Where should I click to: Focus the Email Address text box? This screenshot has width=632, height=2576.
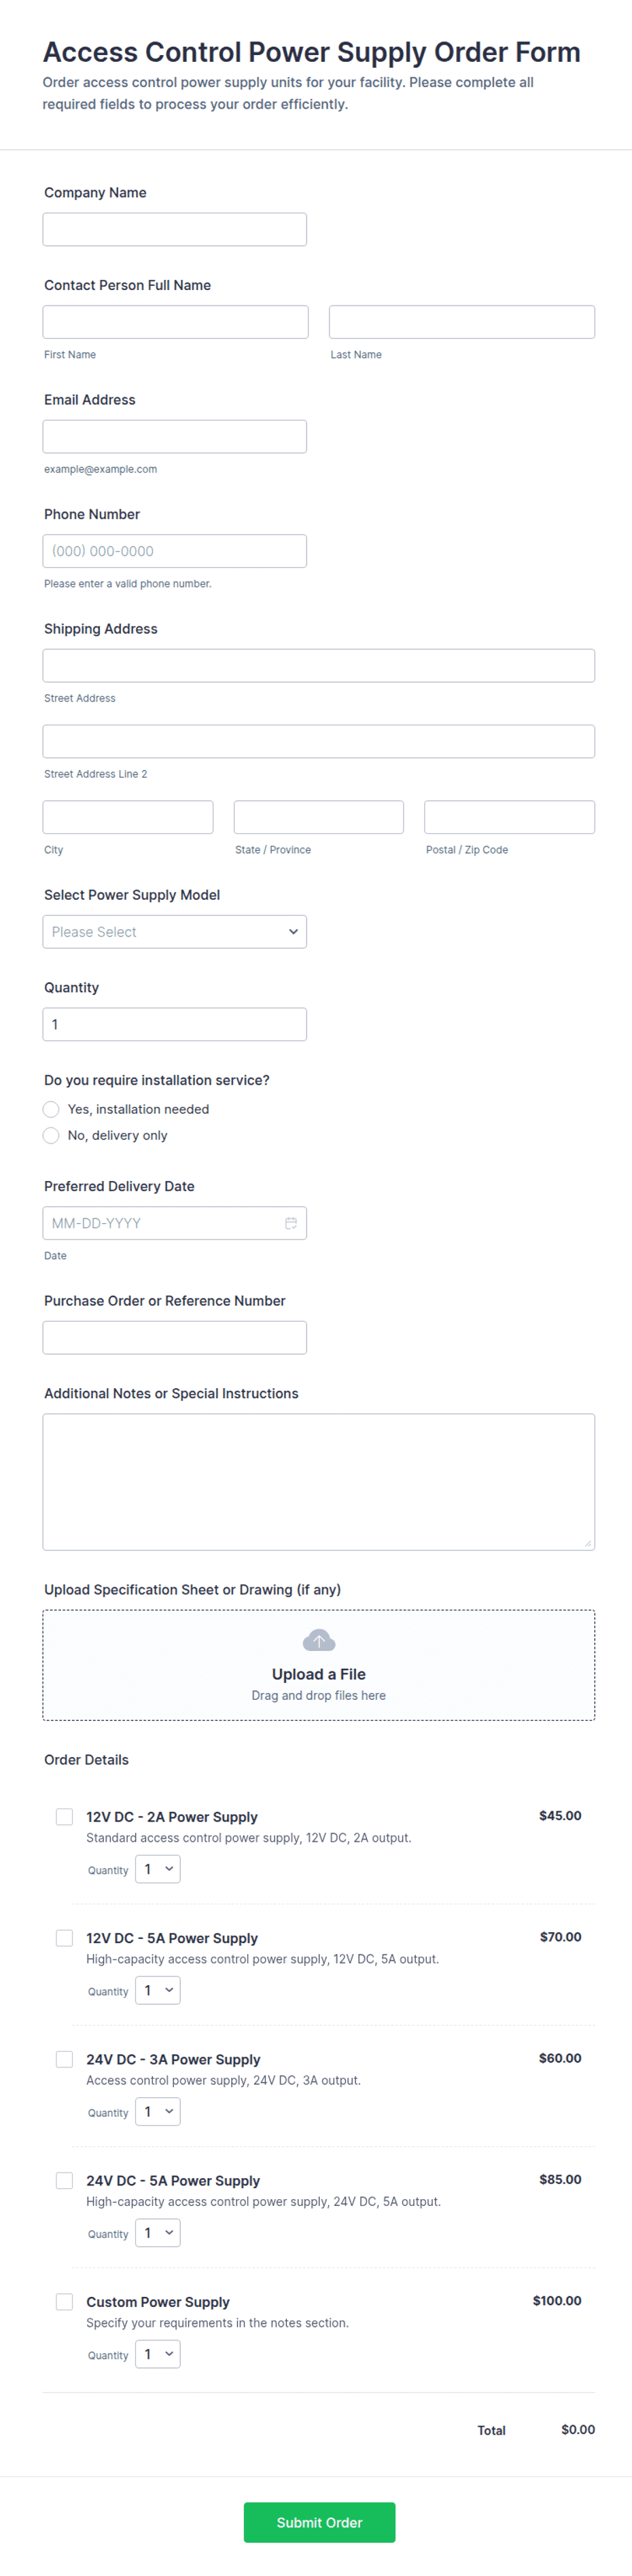(174, 437)
